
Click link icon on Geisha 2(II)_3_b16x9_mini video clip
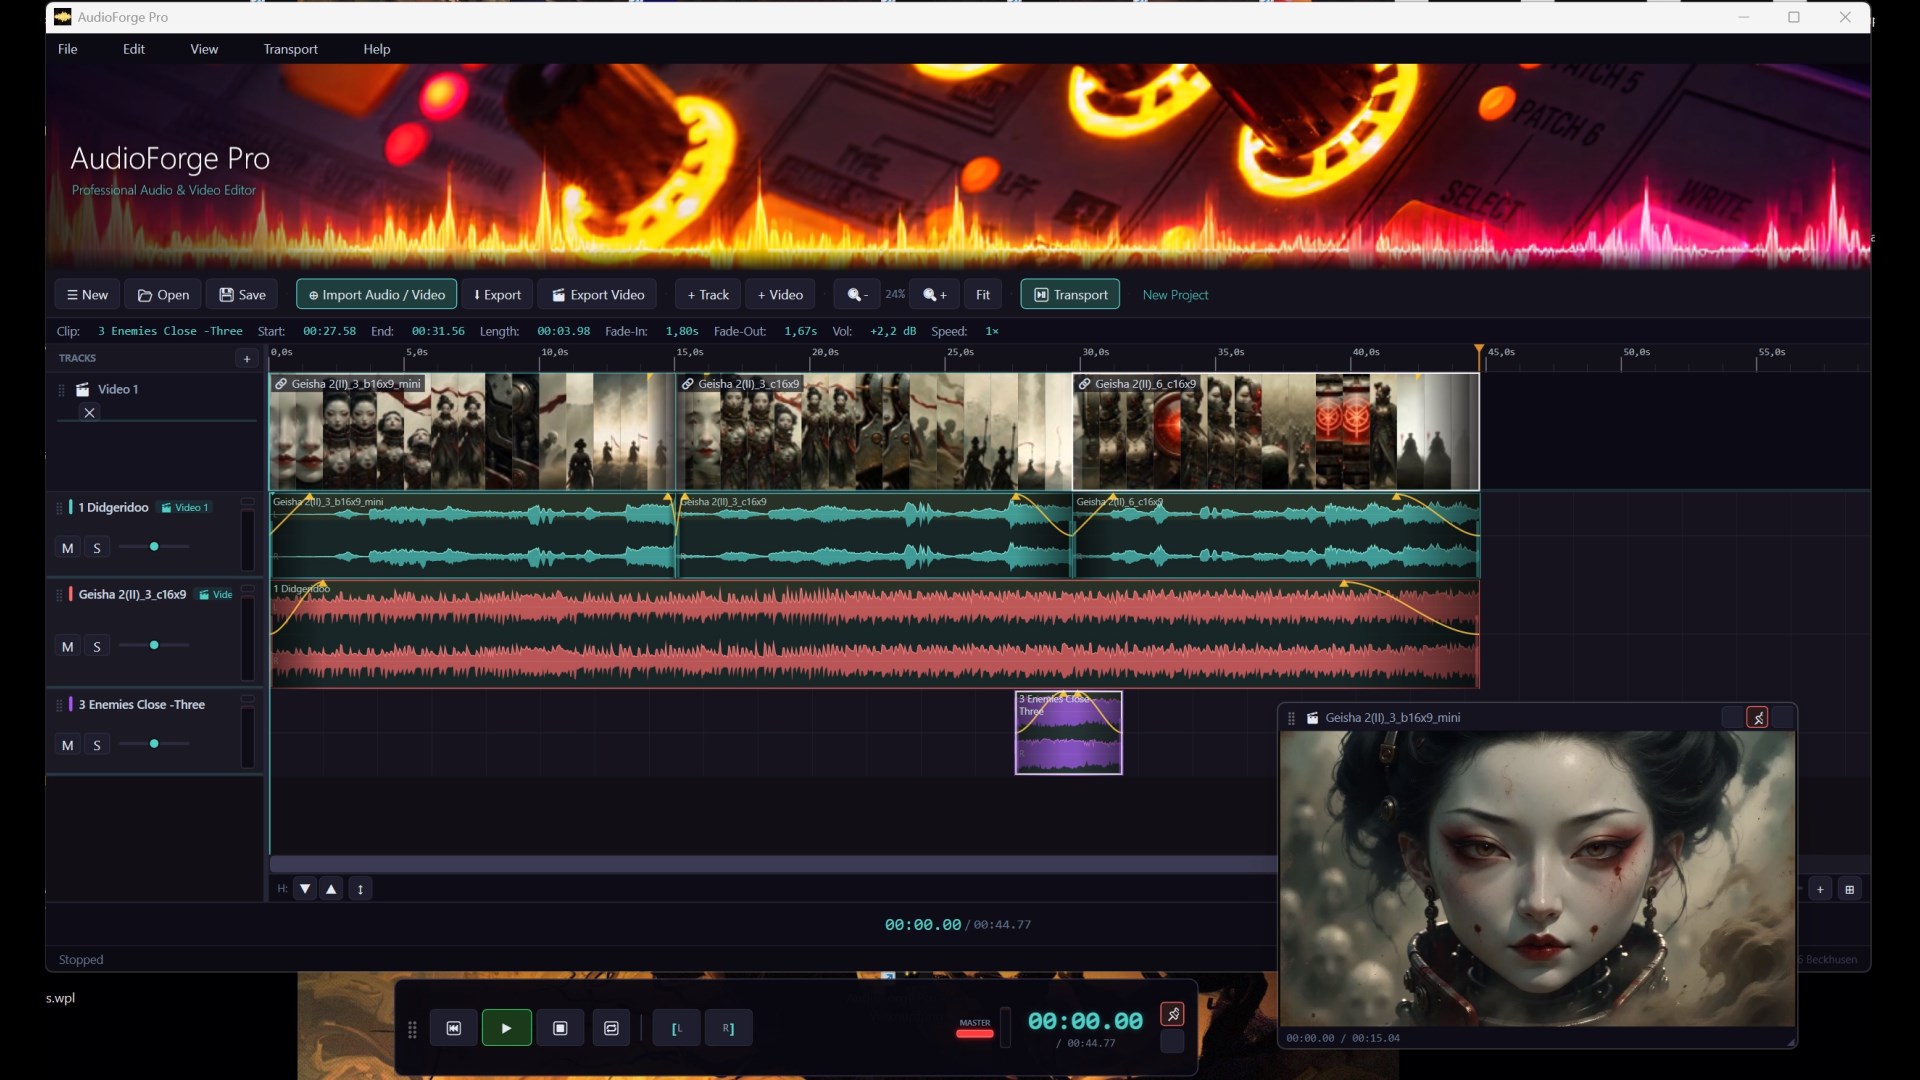282,384
